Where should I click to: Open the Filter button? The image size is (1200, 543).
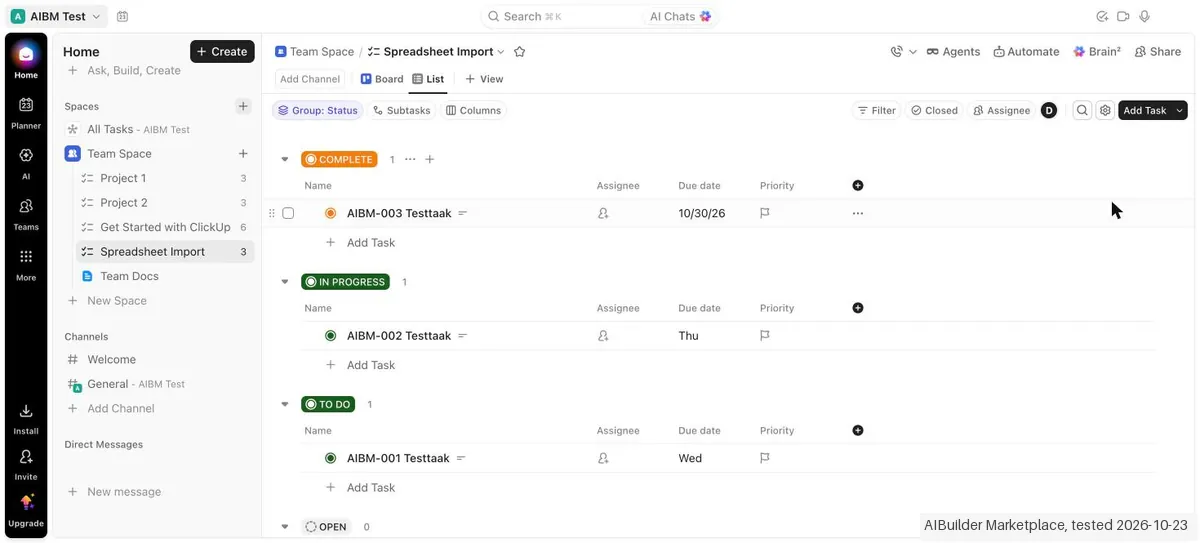(x=876, y=110)
